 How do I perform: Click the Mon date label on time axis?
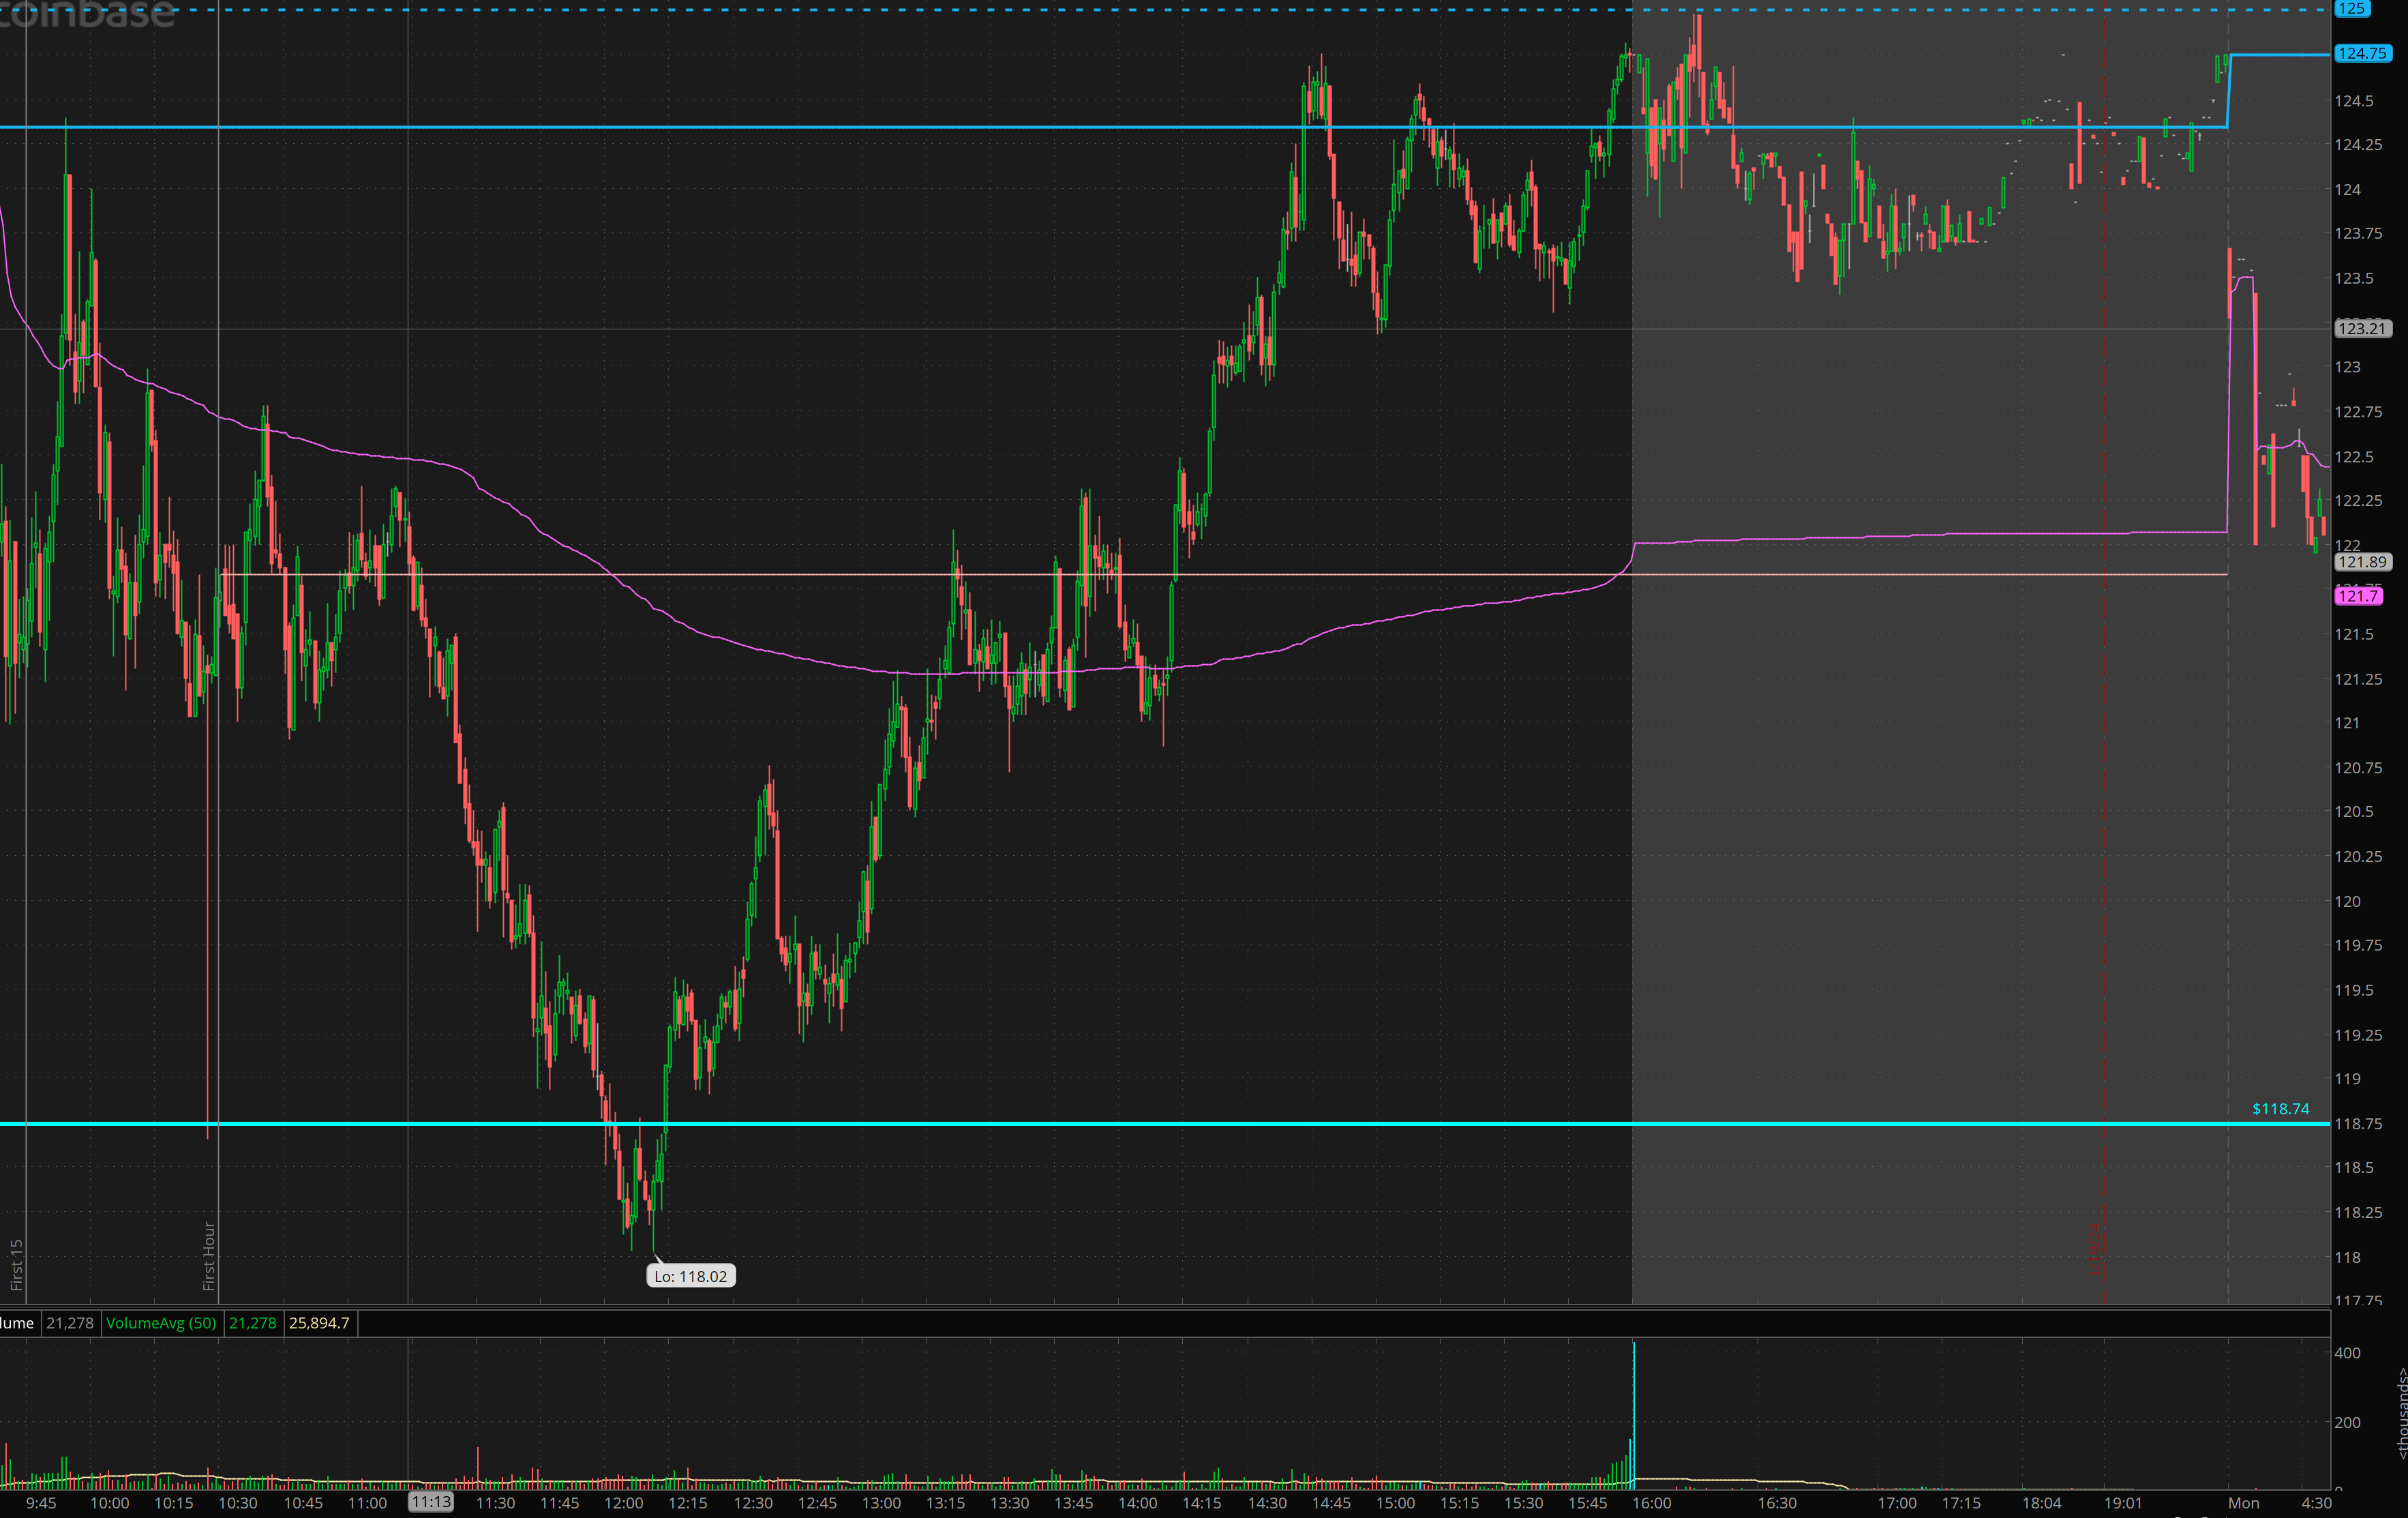point(2243,1503)
